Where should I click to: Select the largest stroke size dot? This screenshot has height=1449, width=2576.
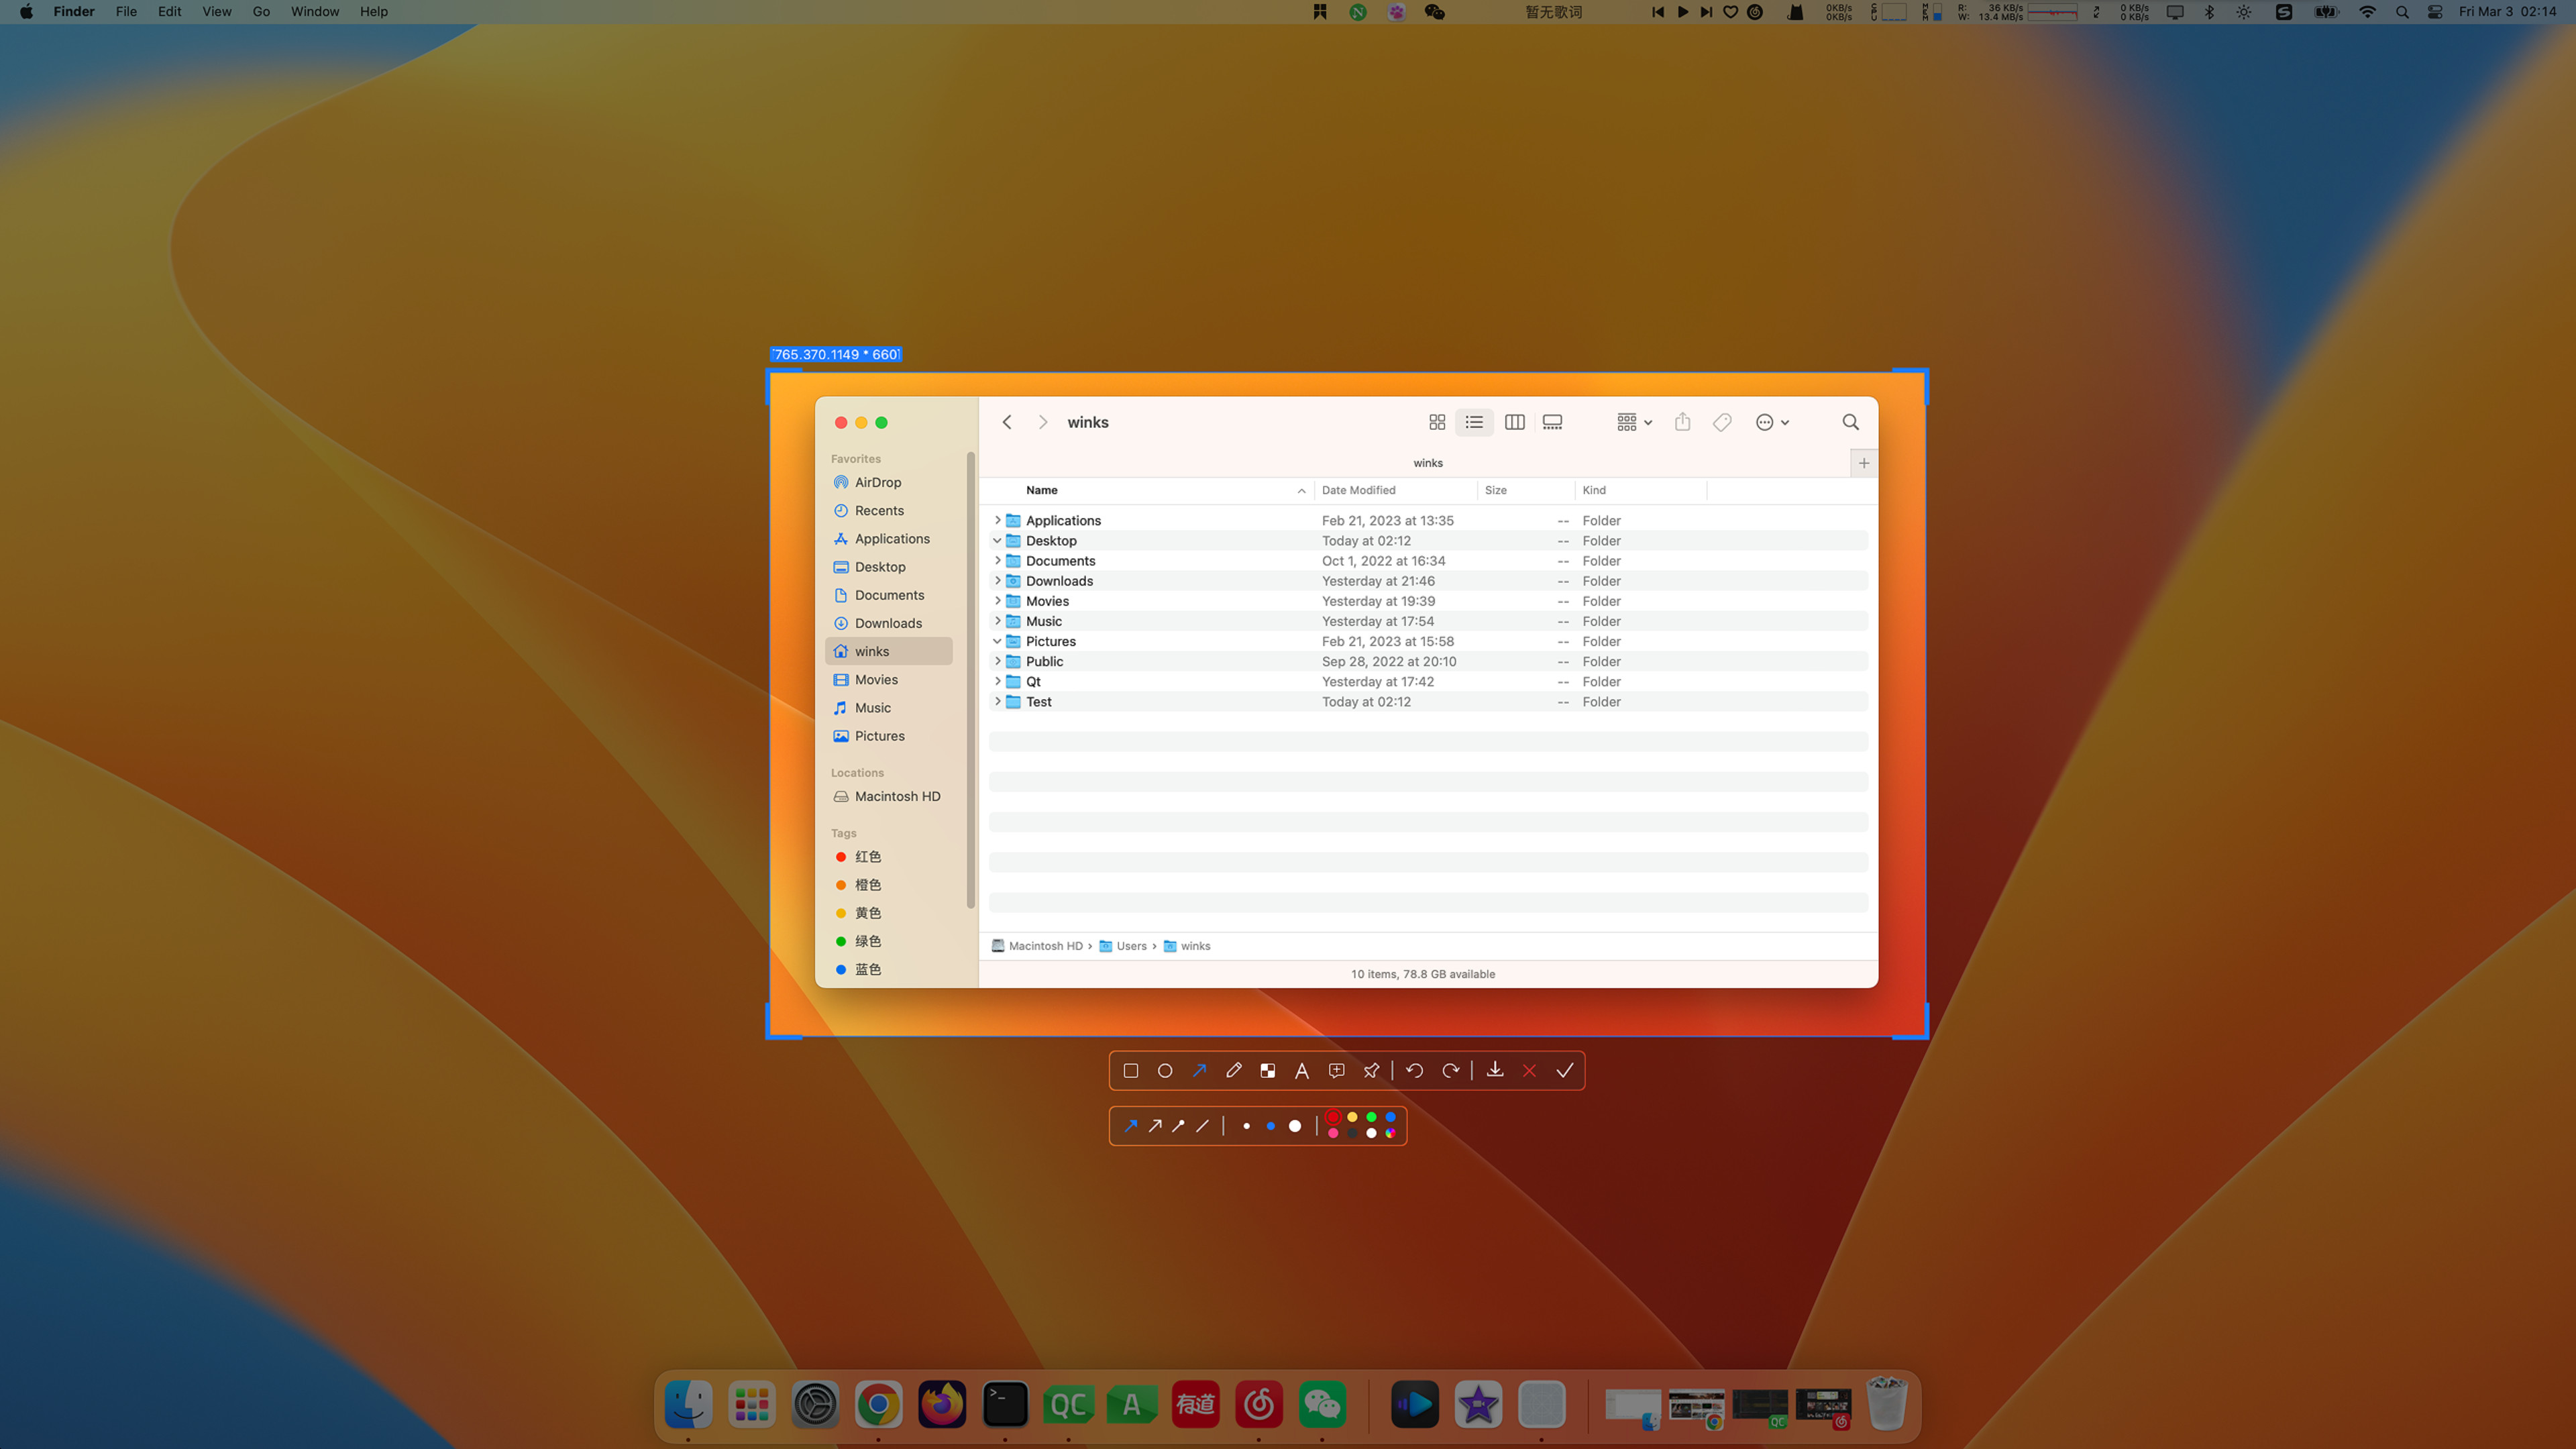click(1295, 1126)
